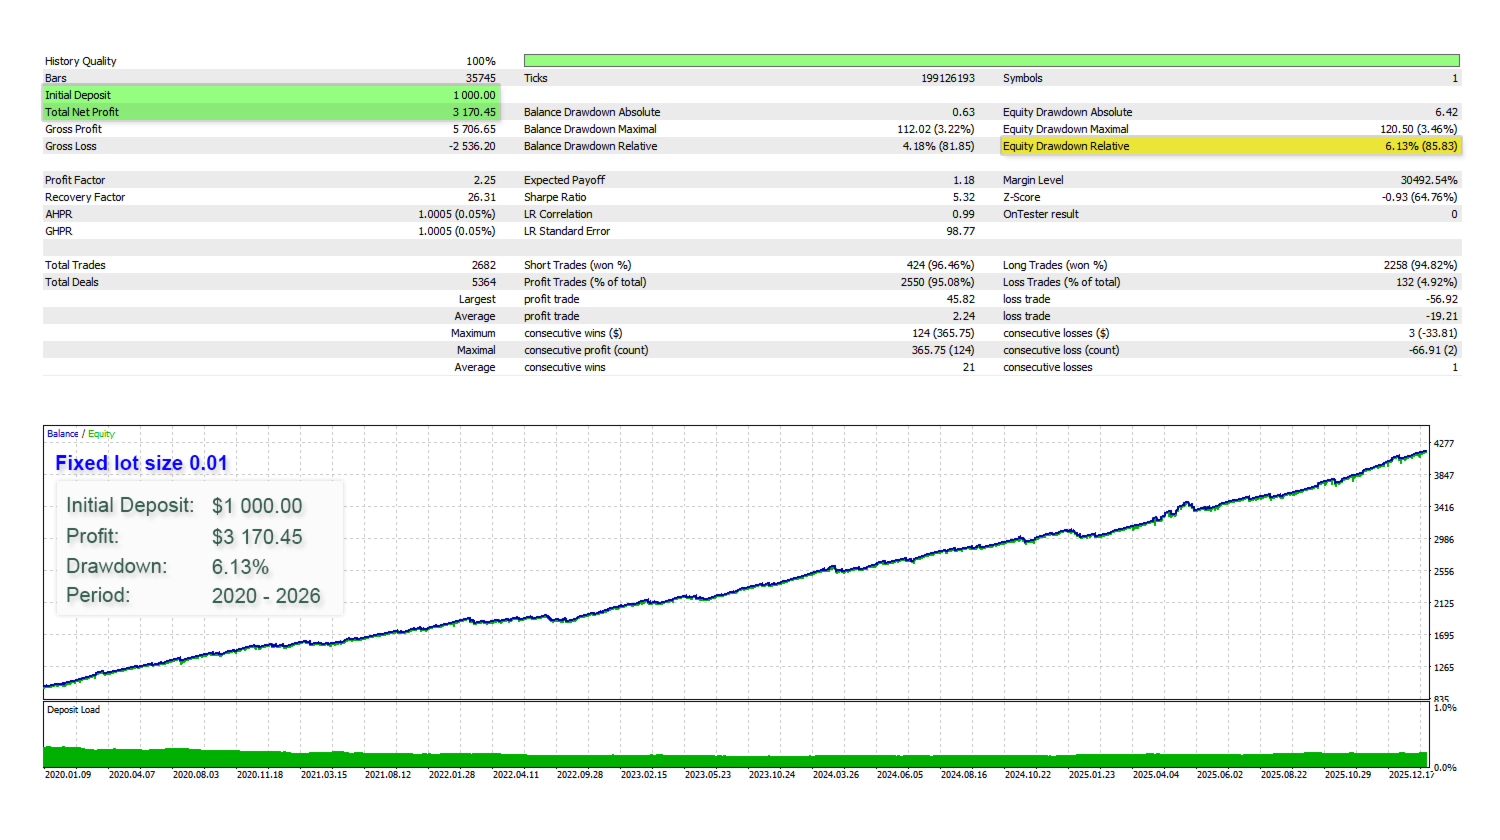Select the AHPR value 1.0005 (0.05%)
The width and height of the screenshot is (1500, 840).
coord(457,214)
